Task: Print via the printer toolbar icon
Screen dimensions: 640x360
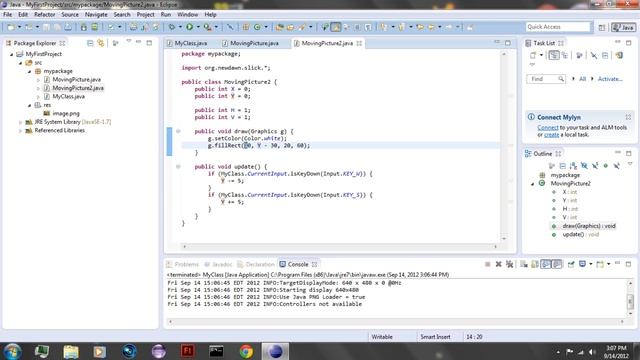Action: point(68,27)
